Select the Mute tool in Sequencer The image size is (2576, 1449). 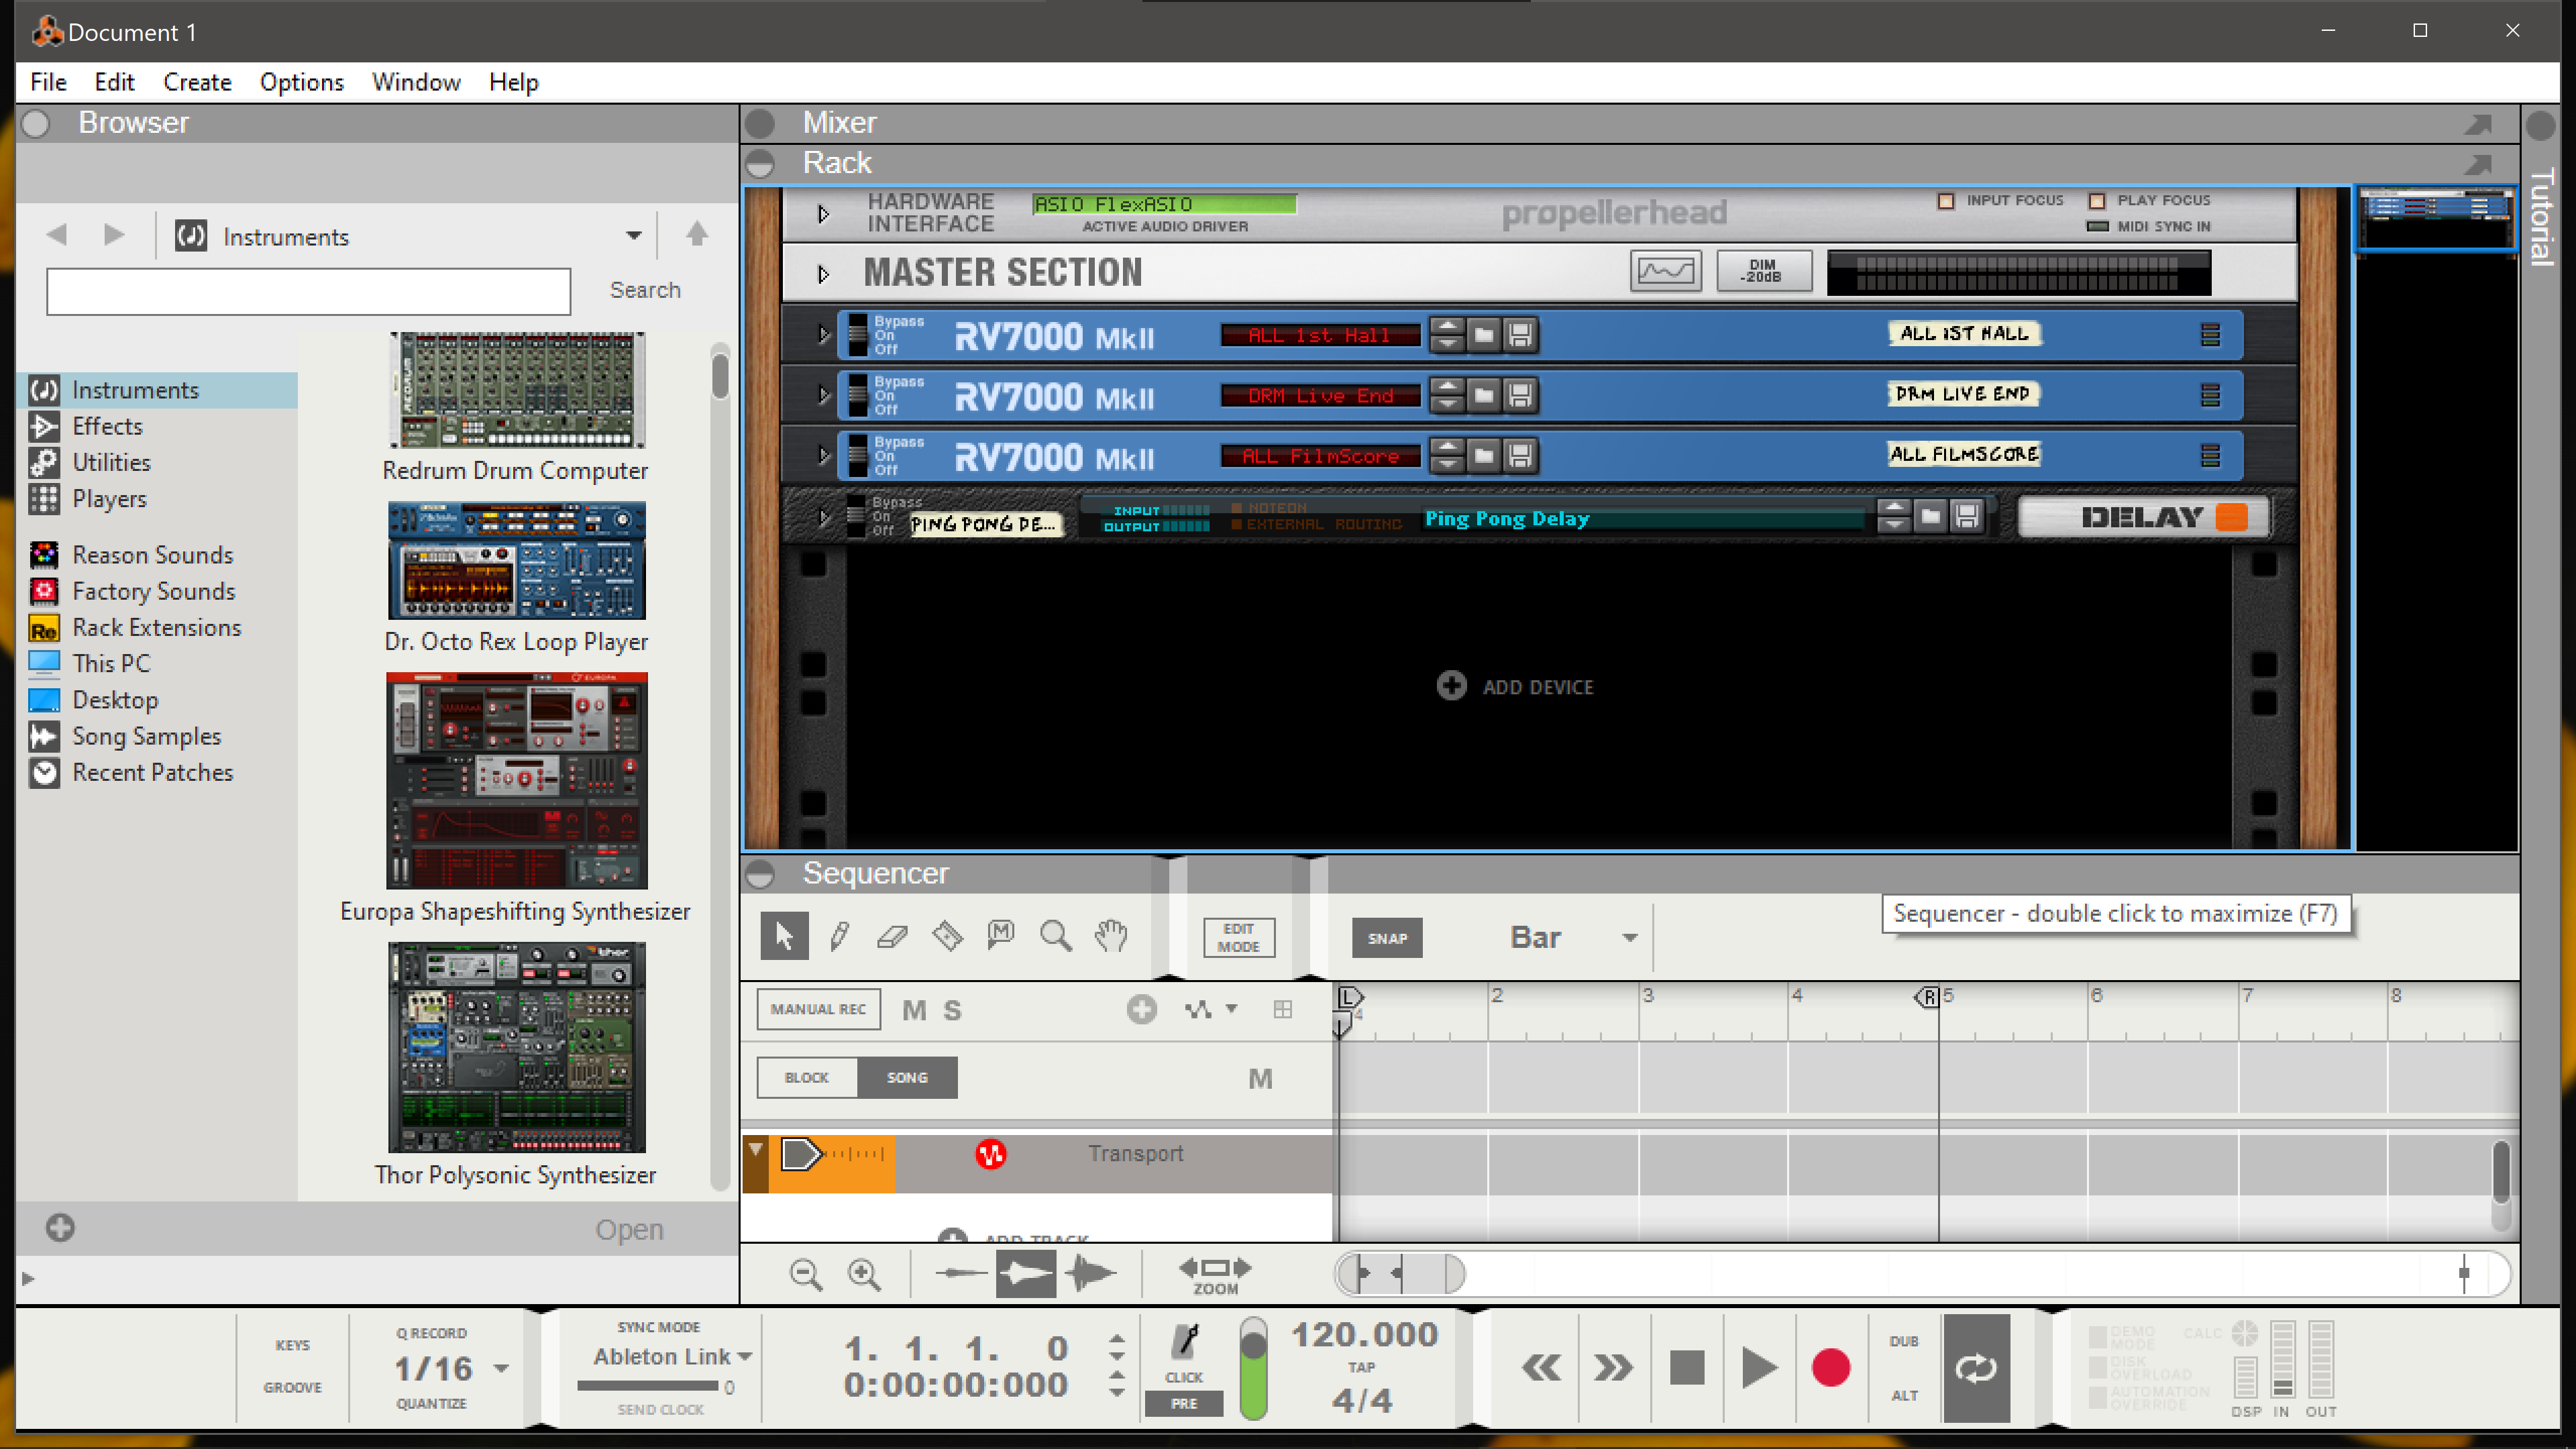pos(1001,936)
